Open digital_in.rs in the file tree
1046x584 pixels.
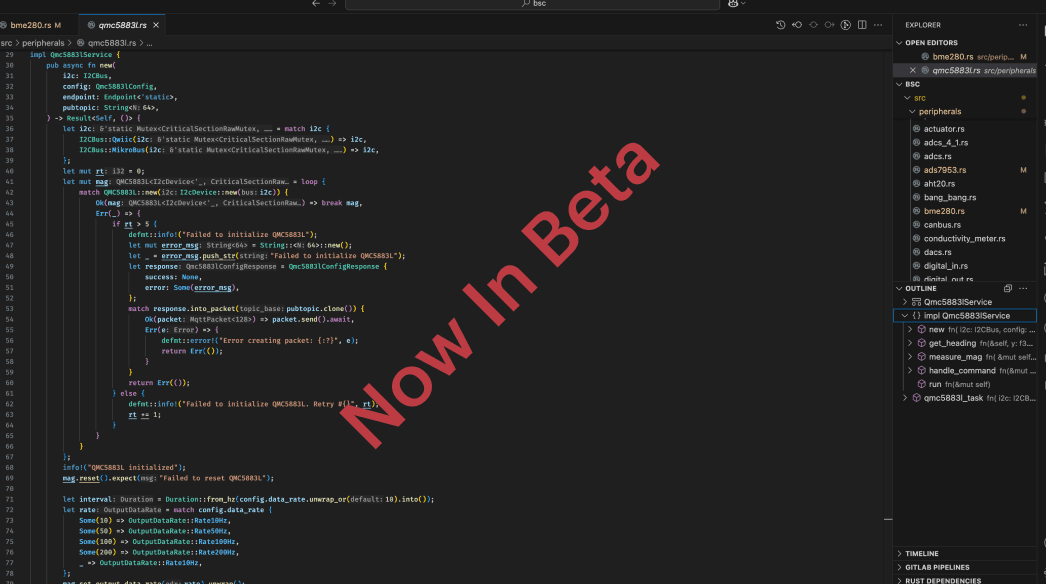945,266
